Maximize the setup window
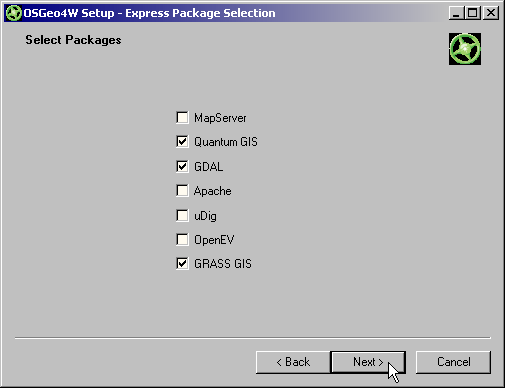Viewport: 505px width, 388px height. pyautogui.click(x=472, y=13)
